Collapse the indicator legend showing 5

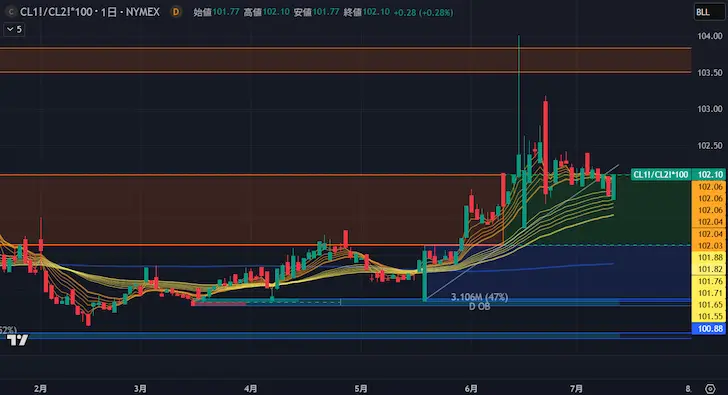[x=14, y=29]
